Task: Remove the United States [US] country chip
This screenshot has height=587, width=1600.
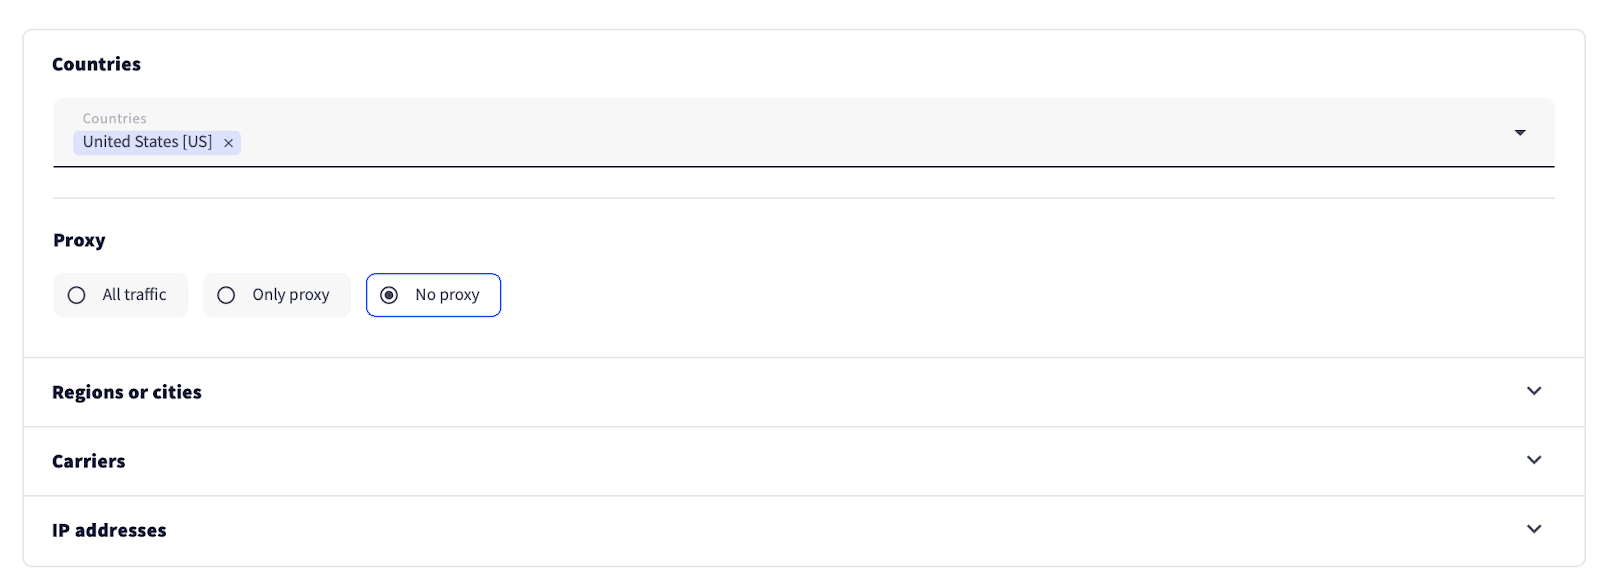Action: point(228,143)
